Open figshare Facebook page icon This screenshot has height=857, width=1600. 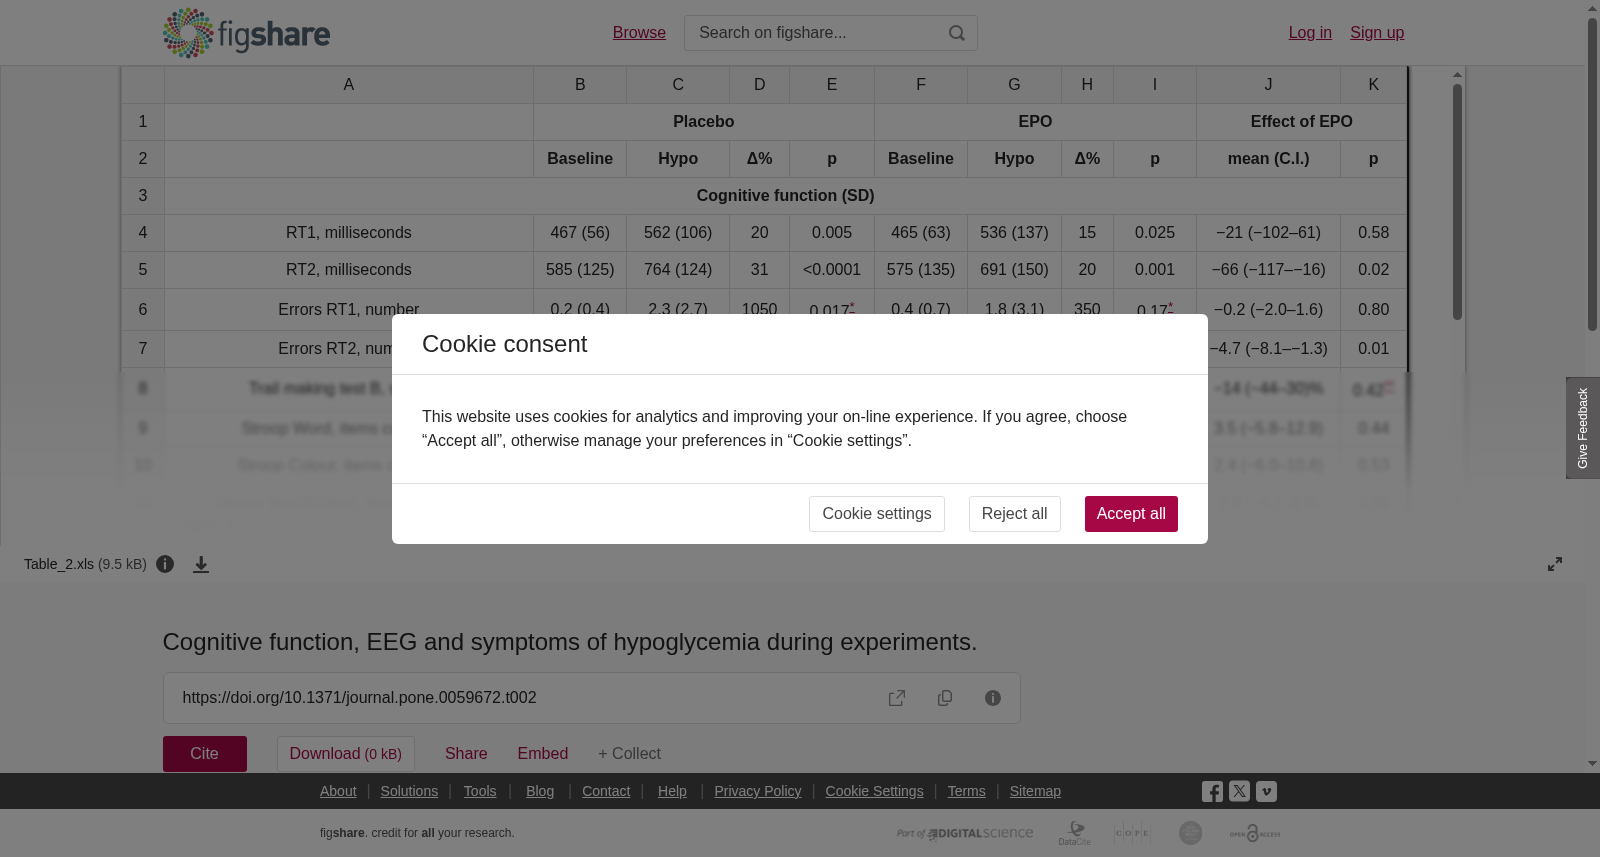1212,792
